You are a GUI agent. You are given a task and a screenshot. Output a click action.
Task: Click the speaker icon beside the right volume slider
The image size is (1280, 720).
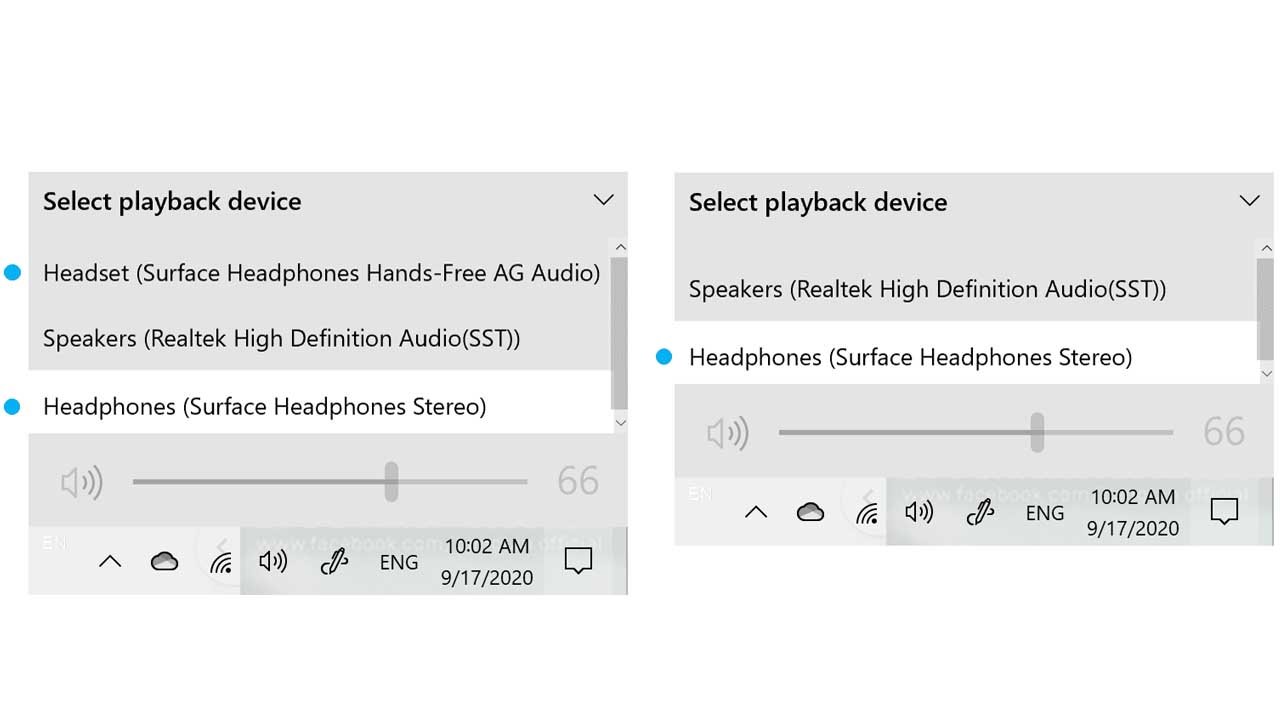tap(727, 432)
